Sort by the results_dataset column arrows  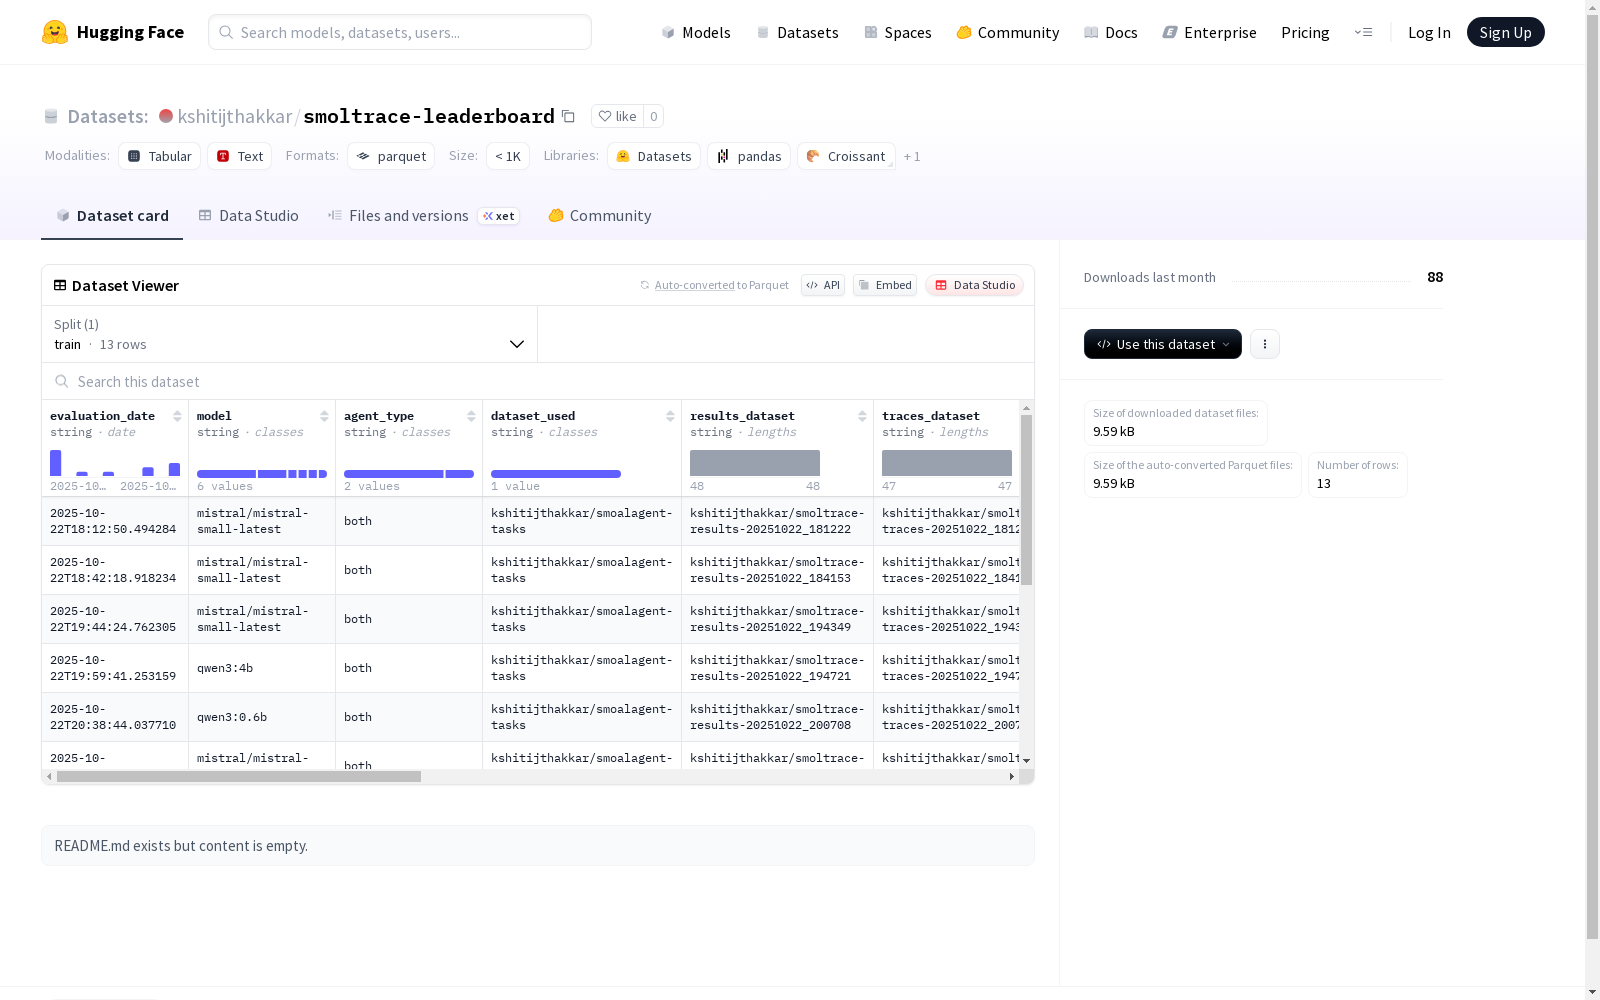(862, 416)
